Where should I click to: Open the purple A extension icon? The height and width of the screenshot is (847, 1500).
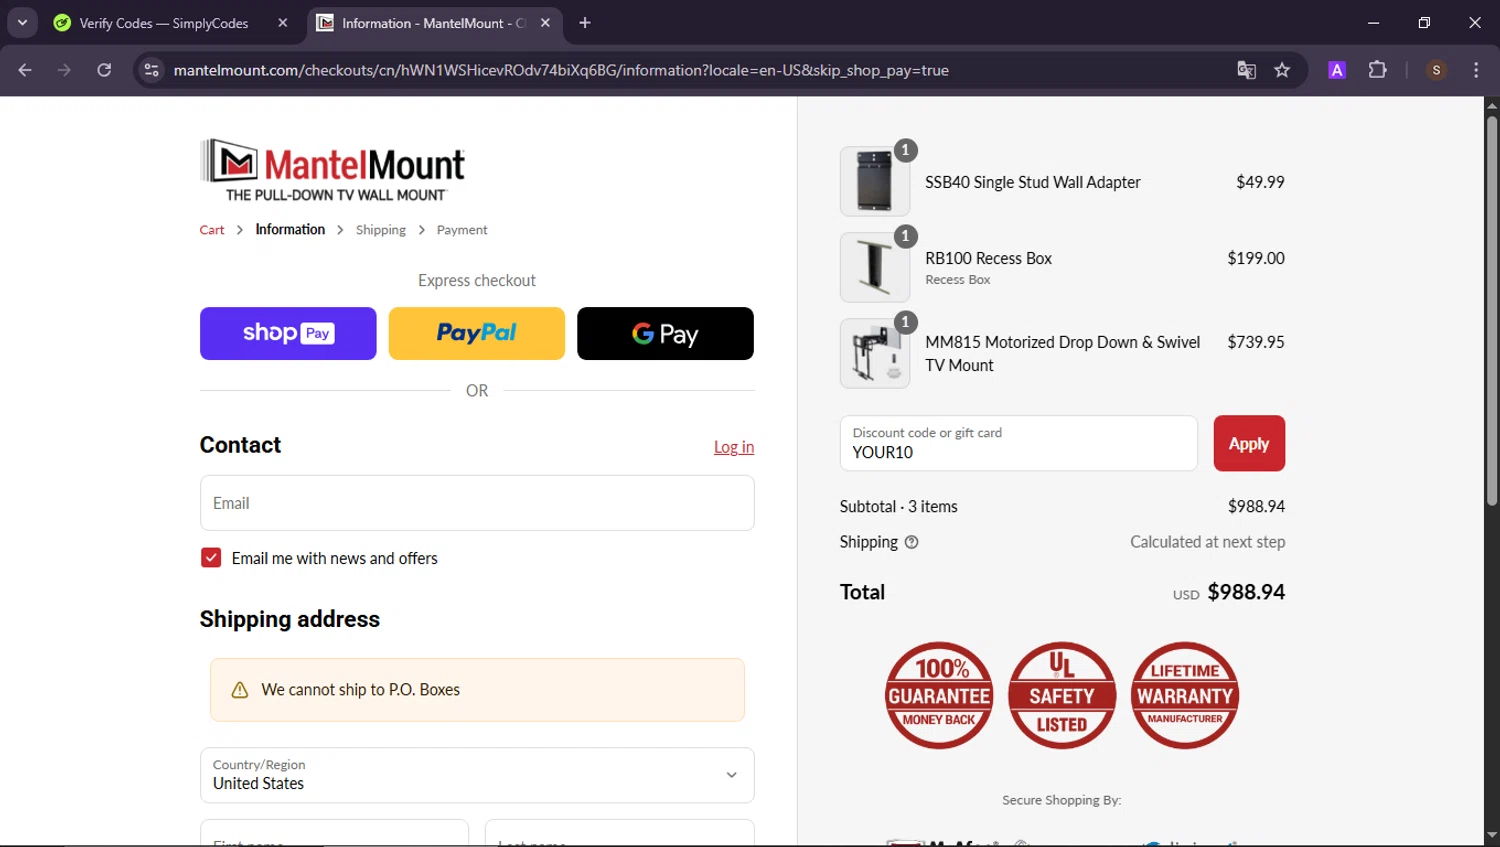click(x=1337, y=70)
